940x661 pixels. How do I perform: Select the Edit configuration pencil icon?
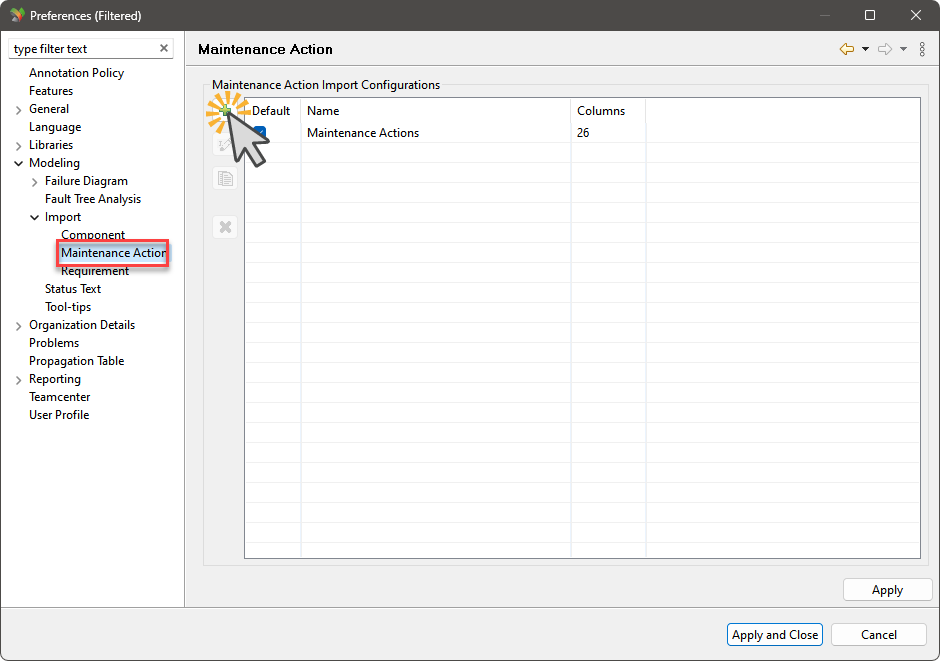pyautogui.click(x=225, y=145)
